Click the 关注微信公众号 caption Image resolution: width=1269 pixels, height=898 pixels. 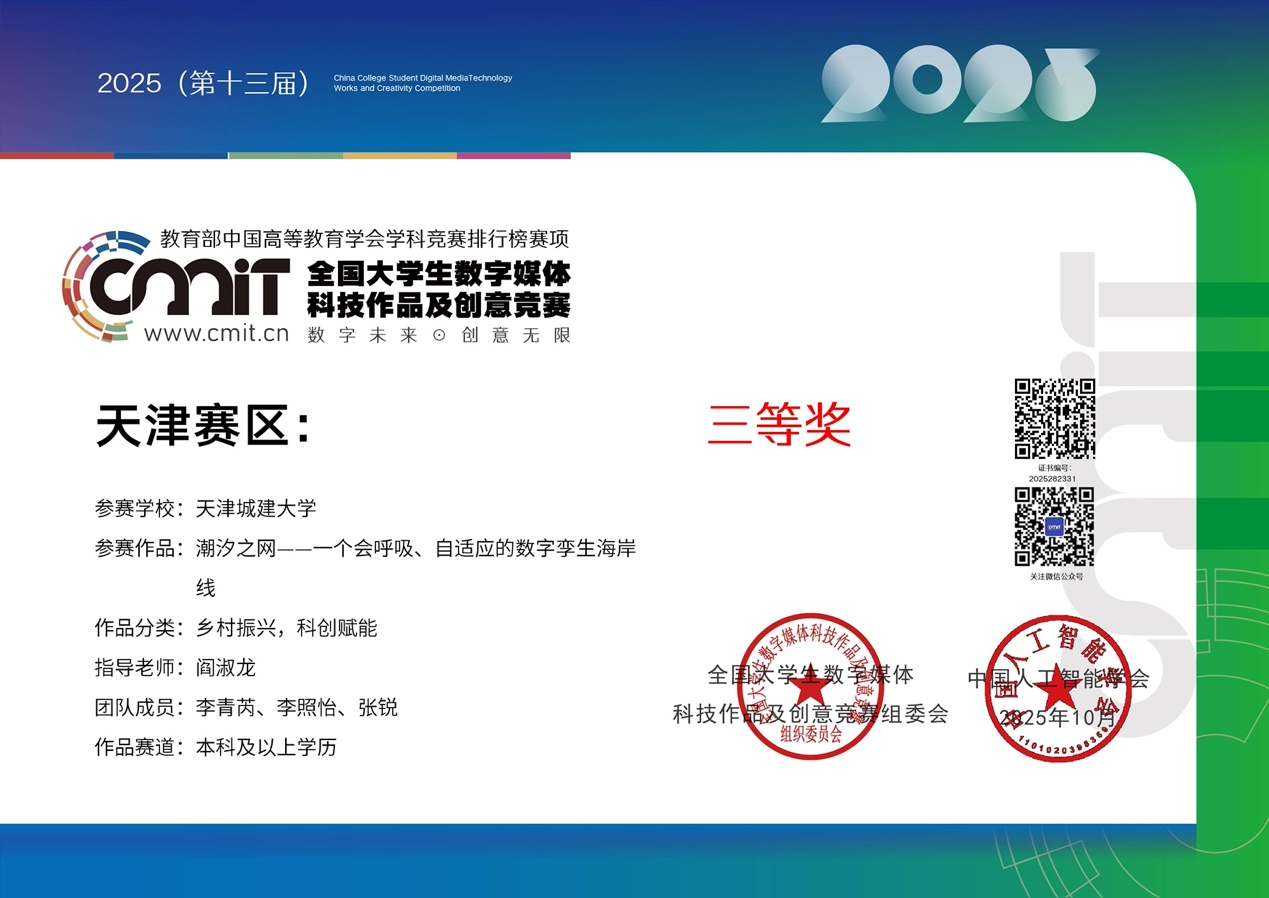(x=1056, y=577)
